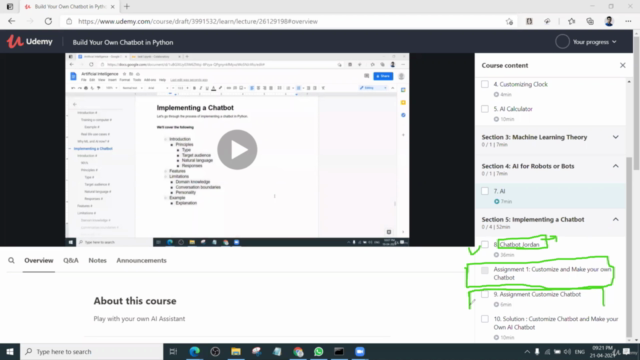
Task: Switch ENG language in system tray
Action: tap(579, 351)
